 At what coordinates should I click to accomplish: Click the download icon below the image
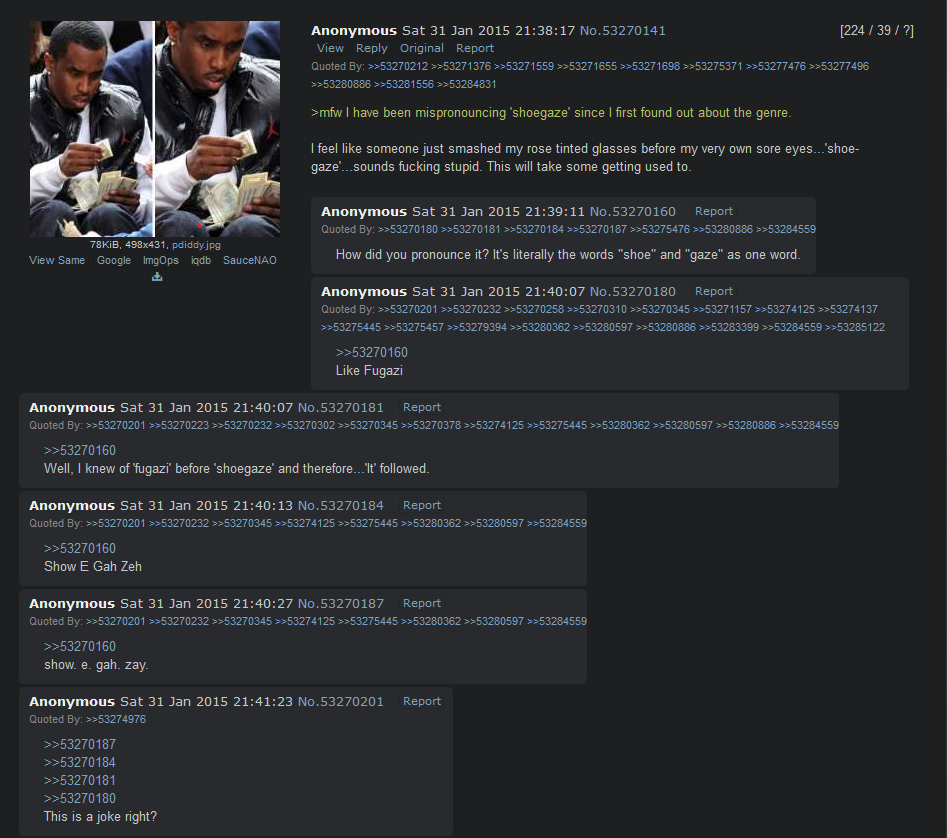(157, 277)
